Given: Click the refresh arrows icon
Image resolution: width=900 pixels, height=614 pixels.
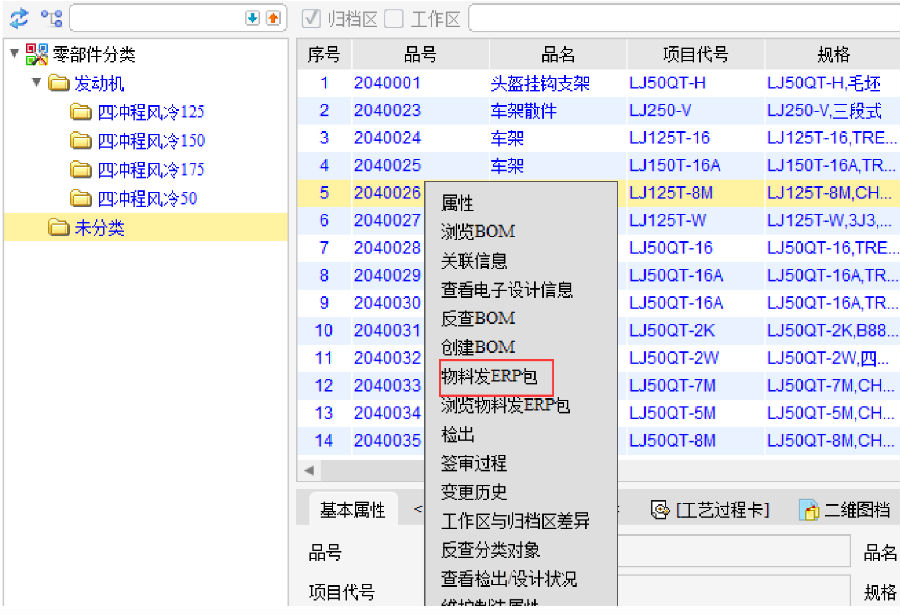Looking at the screenshot, I should 19,18.
